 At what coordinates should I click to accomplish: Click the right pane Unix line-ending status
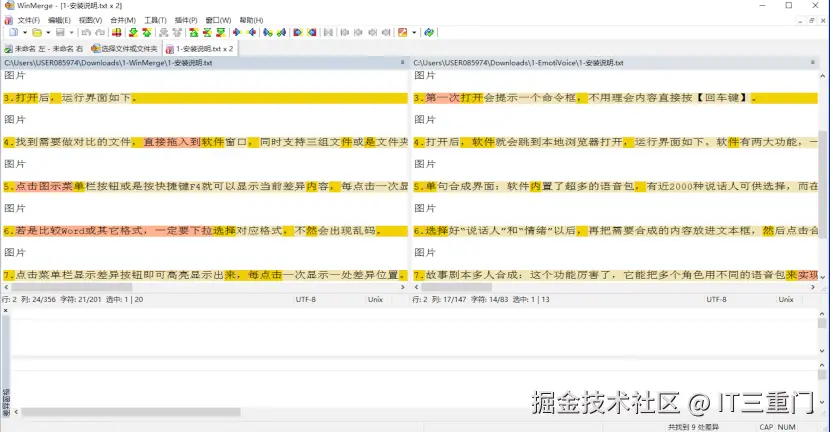click(x=786, y=300)
